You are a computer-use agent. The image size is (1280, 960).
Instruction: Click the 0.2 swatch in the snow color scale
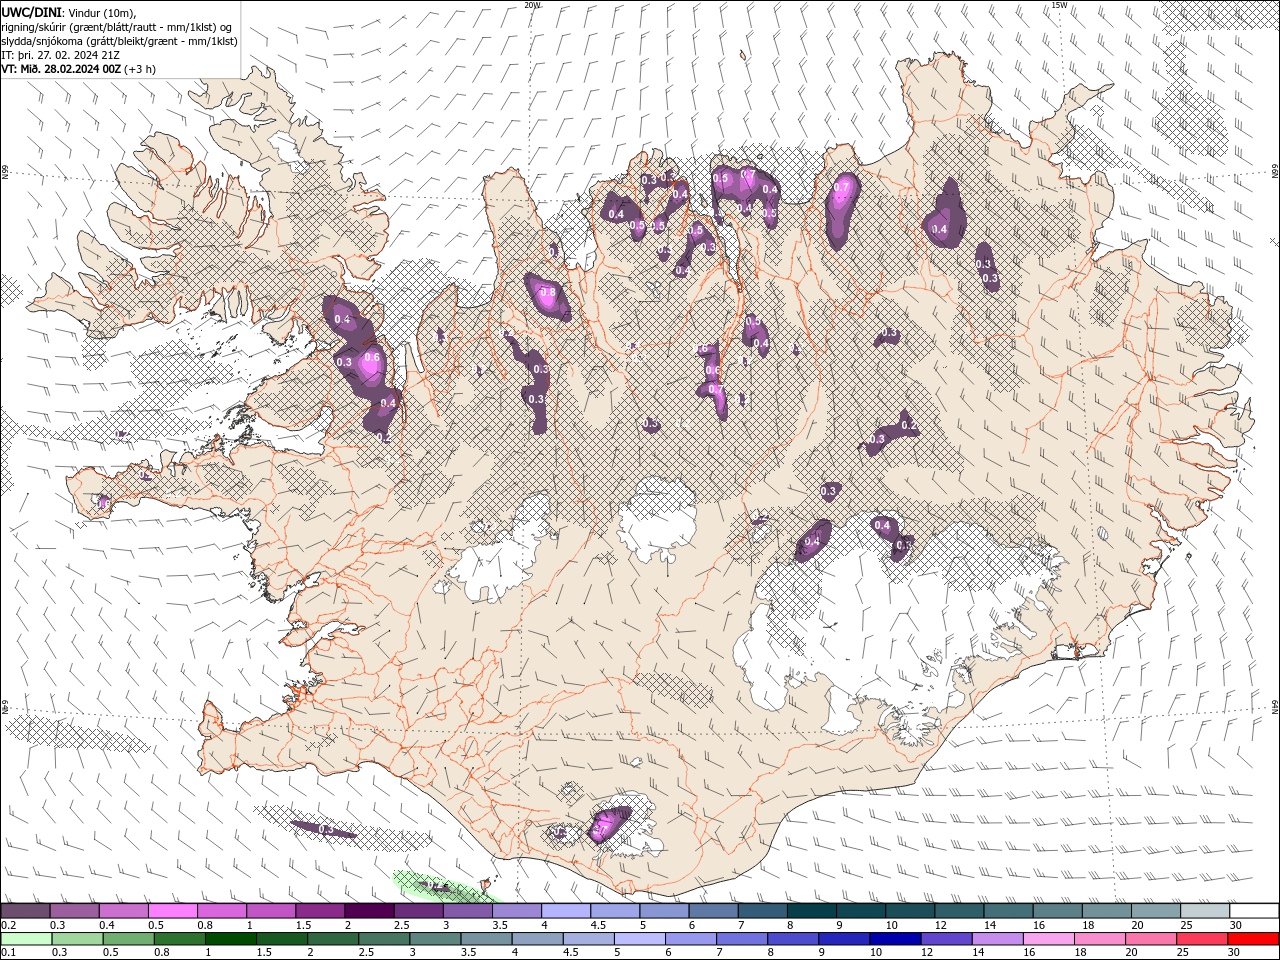pos(25,911)
